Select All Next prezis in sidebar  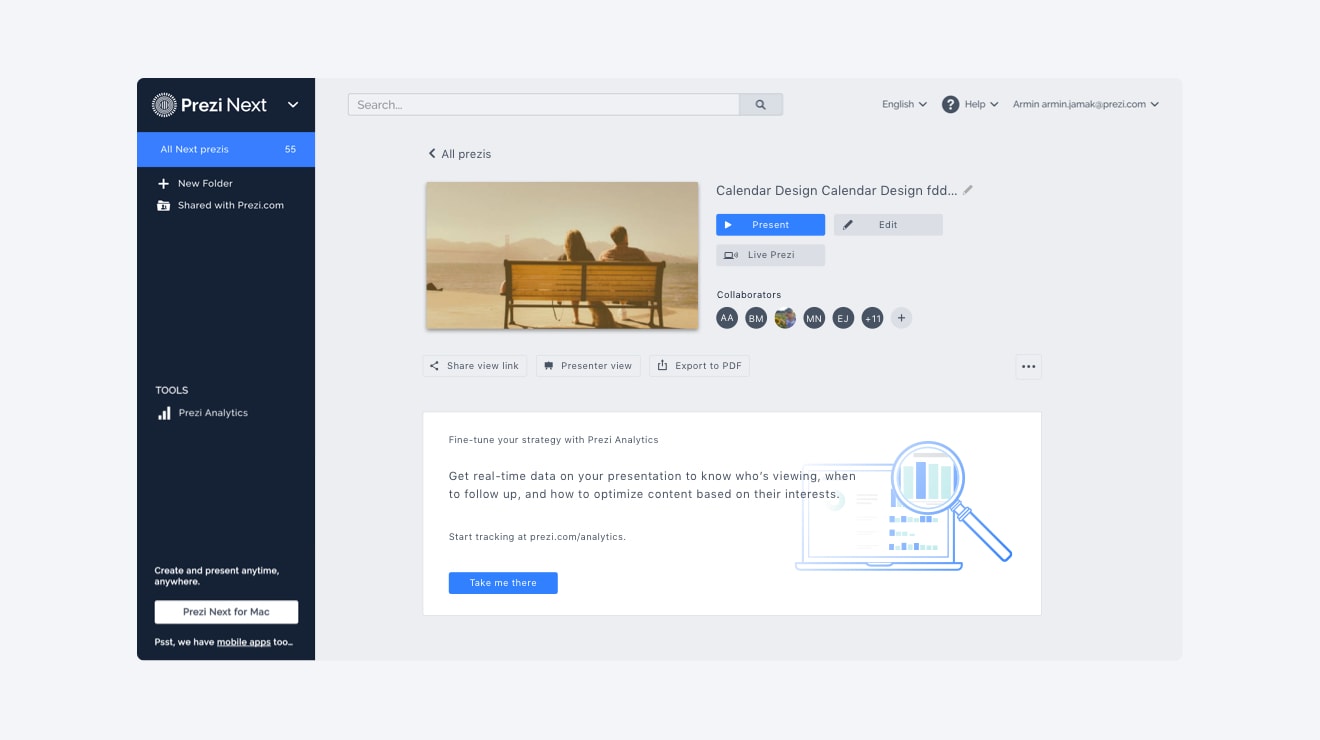(226, 149)
